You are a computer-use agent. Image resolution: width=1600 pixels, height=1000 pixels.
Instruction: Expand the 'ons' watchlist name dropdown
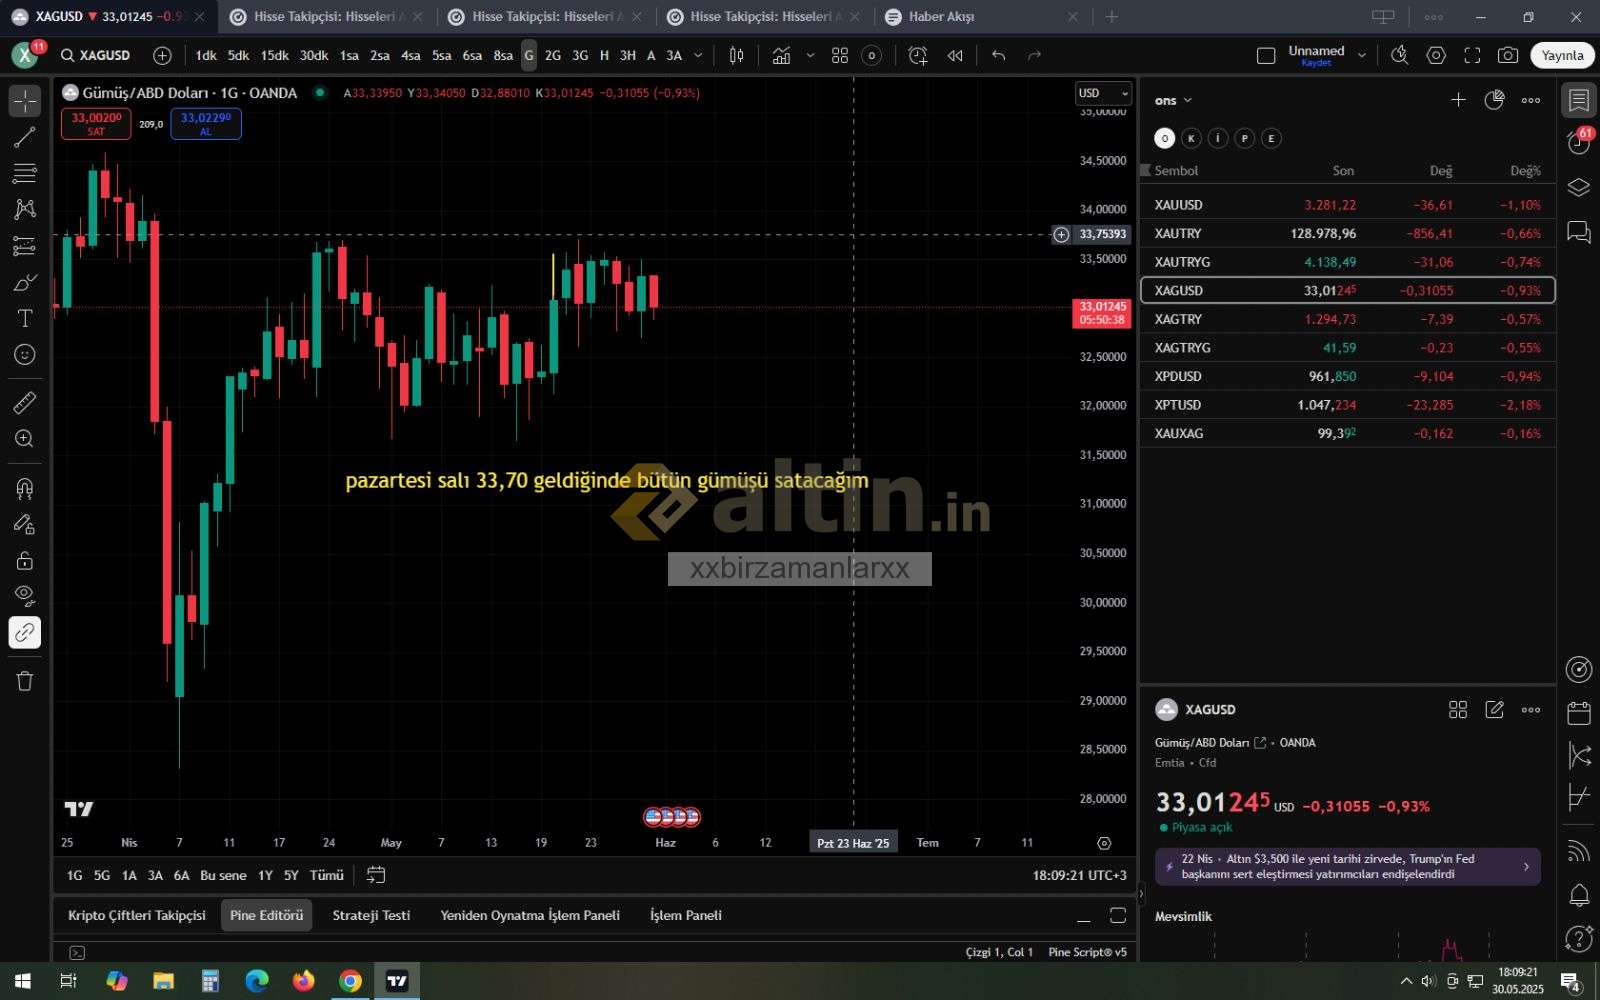tap(1173, 100)
